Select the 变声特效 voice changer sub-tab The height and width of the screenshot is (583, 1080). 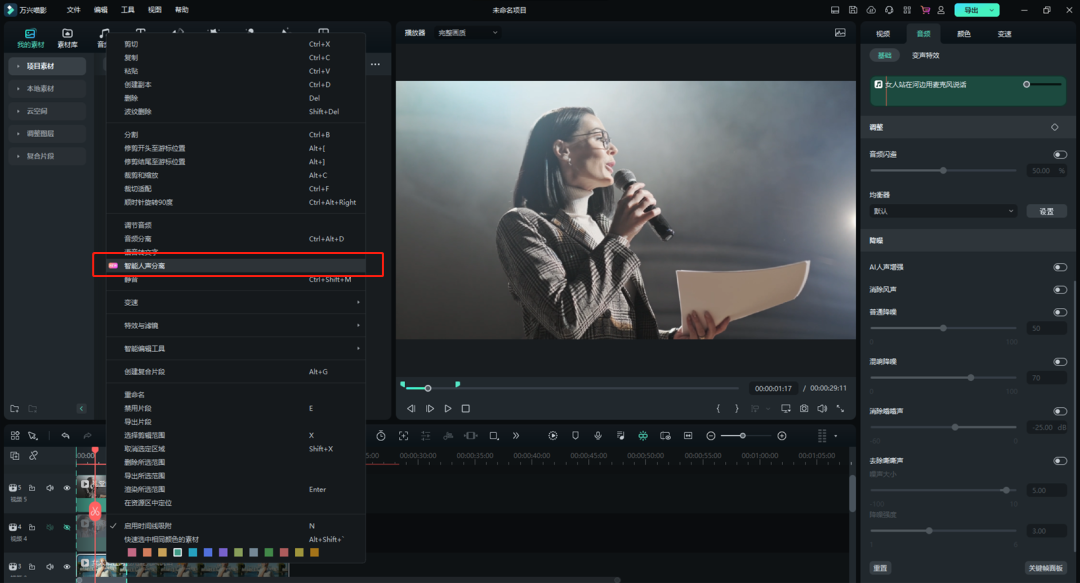coord(926,55)
